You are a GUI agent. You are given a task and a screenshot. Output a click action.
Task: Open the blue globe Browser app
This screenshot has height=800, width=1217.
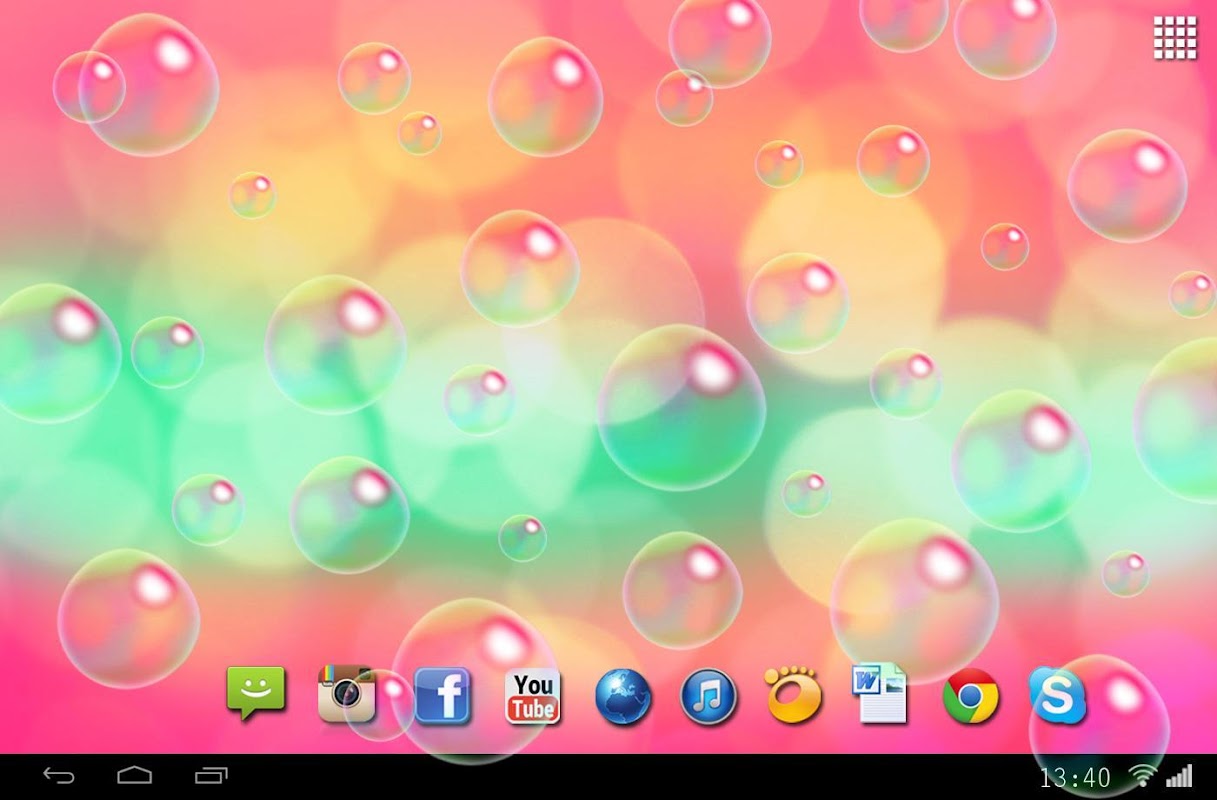pyautogui.click(x=623, y=697)
